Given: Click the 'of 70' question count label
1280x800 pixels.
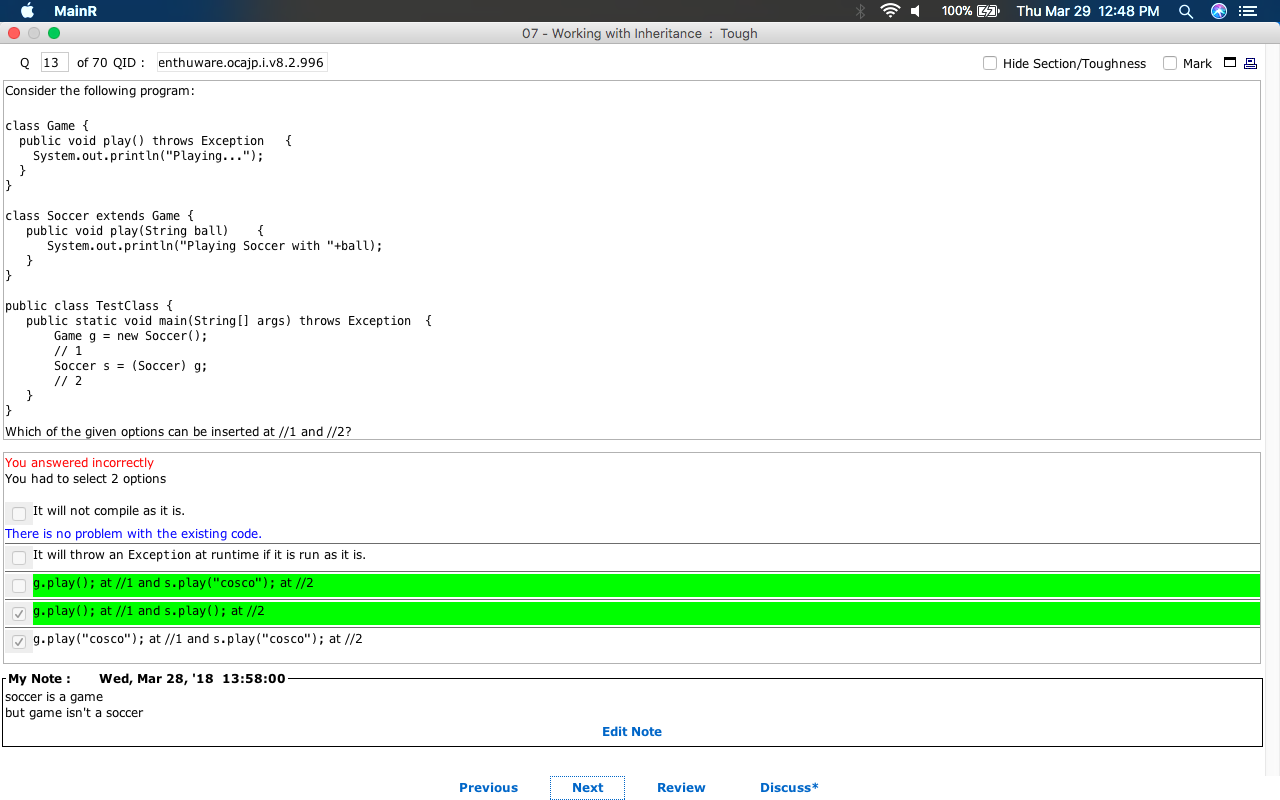Looking at the screenshot, I should click(92, 63).
